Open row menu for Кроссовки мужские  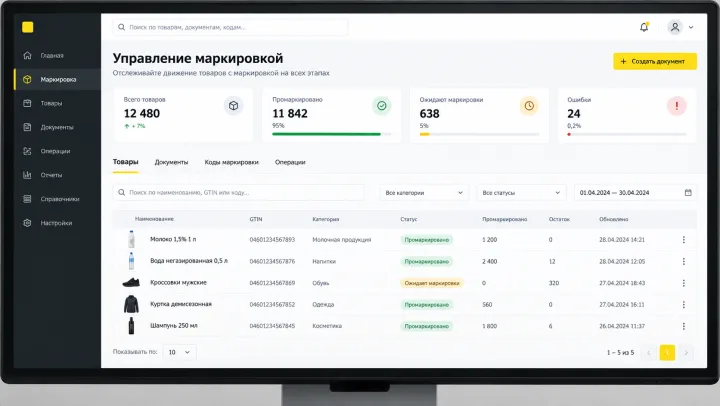(x=684, y=283)
